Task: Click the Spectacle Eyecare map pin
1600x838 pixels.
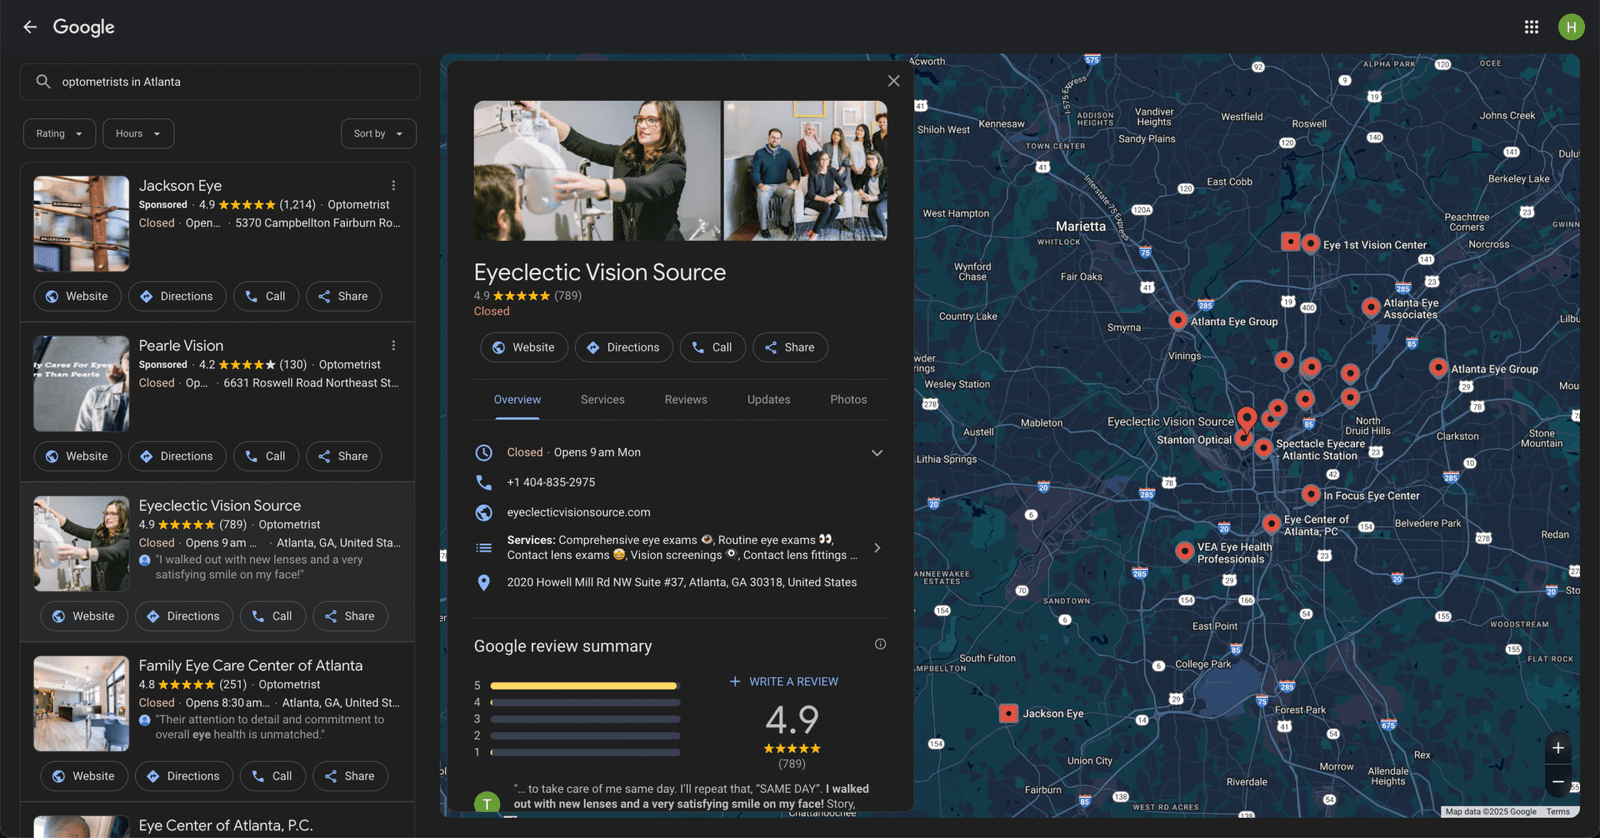Action: pyautogui.click(x=1264, y=447)
